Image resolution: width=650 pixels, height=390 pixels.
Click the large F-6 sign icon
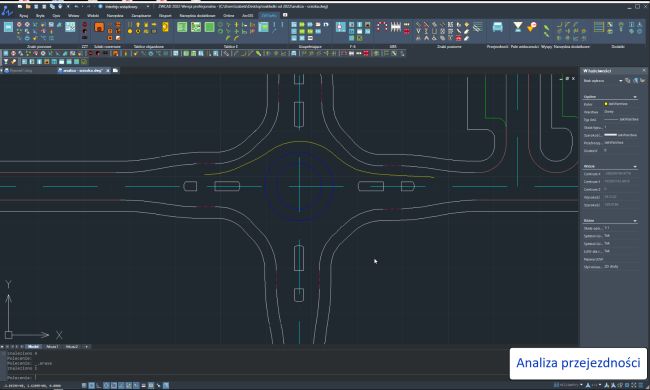tap(340, 27)
